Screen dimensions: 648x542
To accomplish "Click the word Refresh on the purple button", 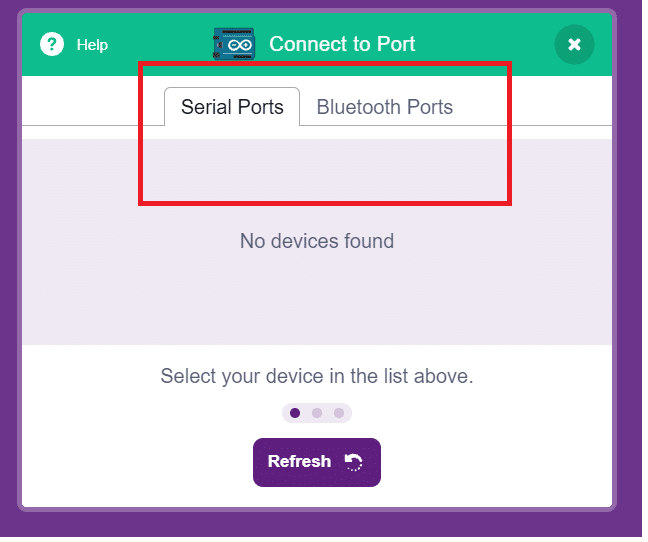I will coord(300,461).
